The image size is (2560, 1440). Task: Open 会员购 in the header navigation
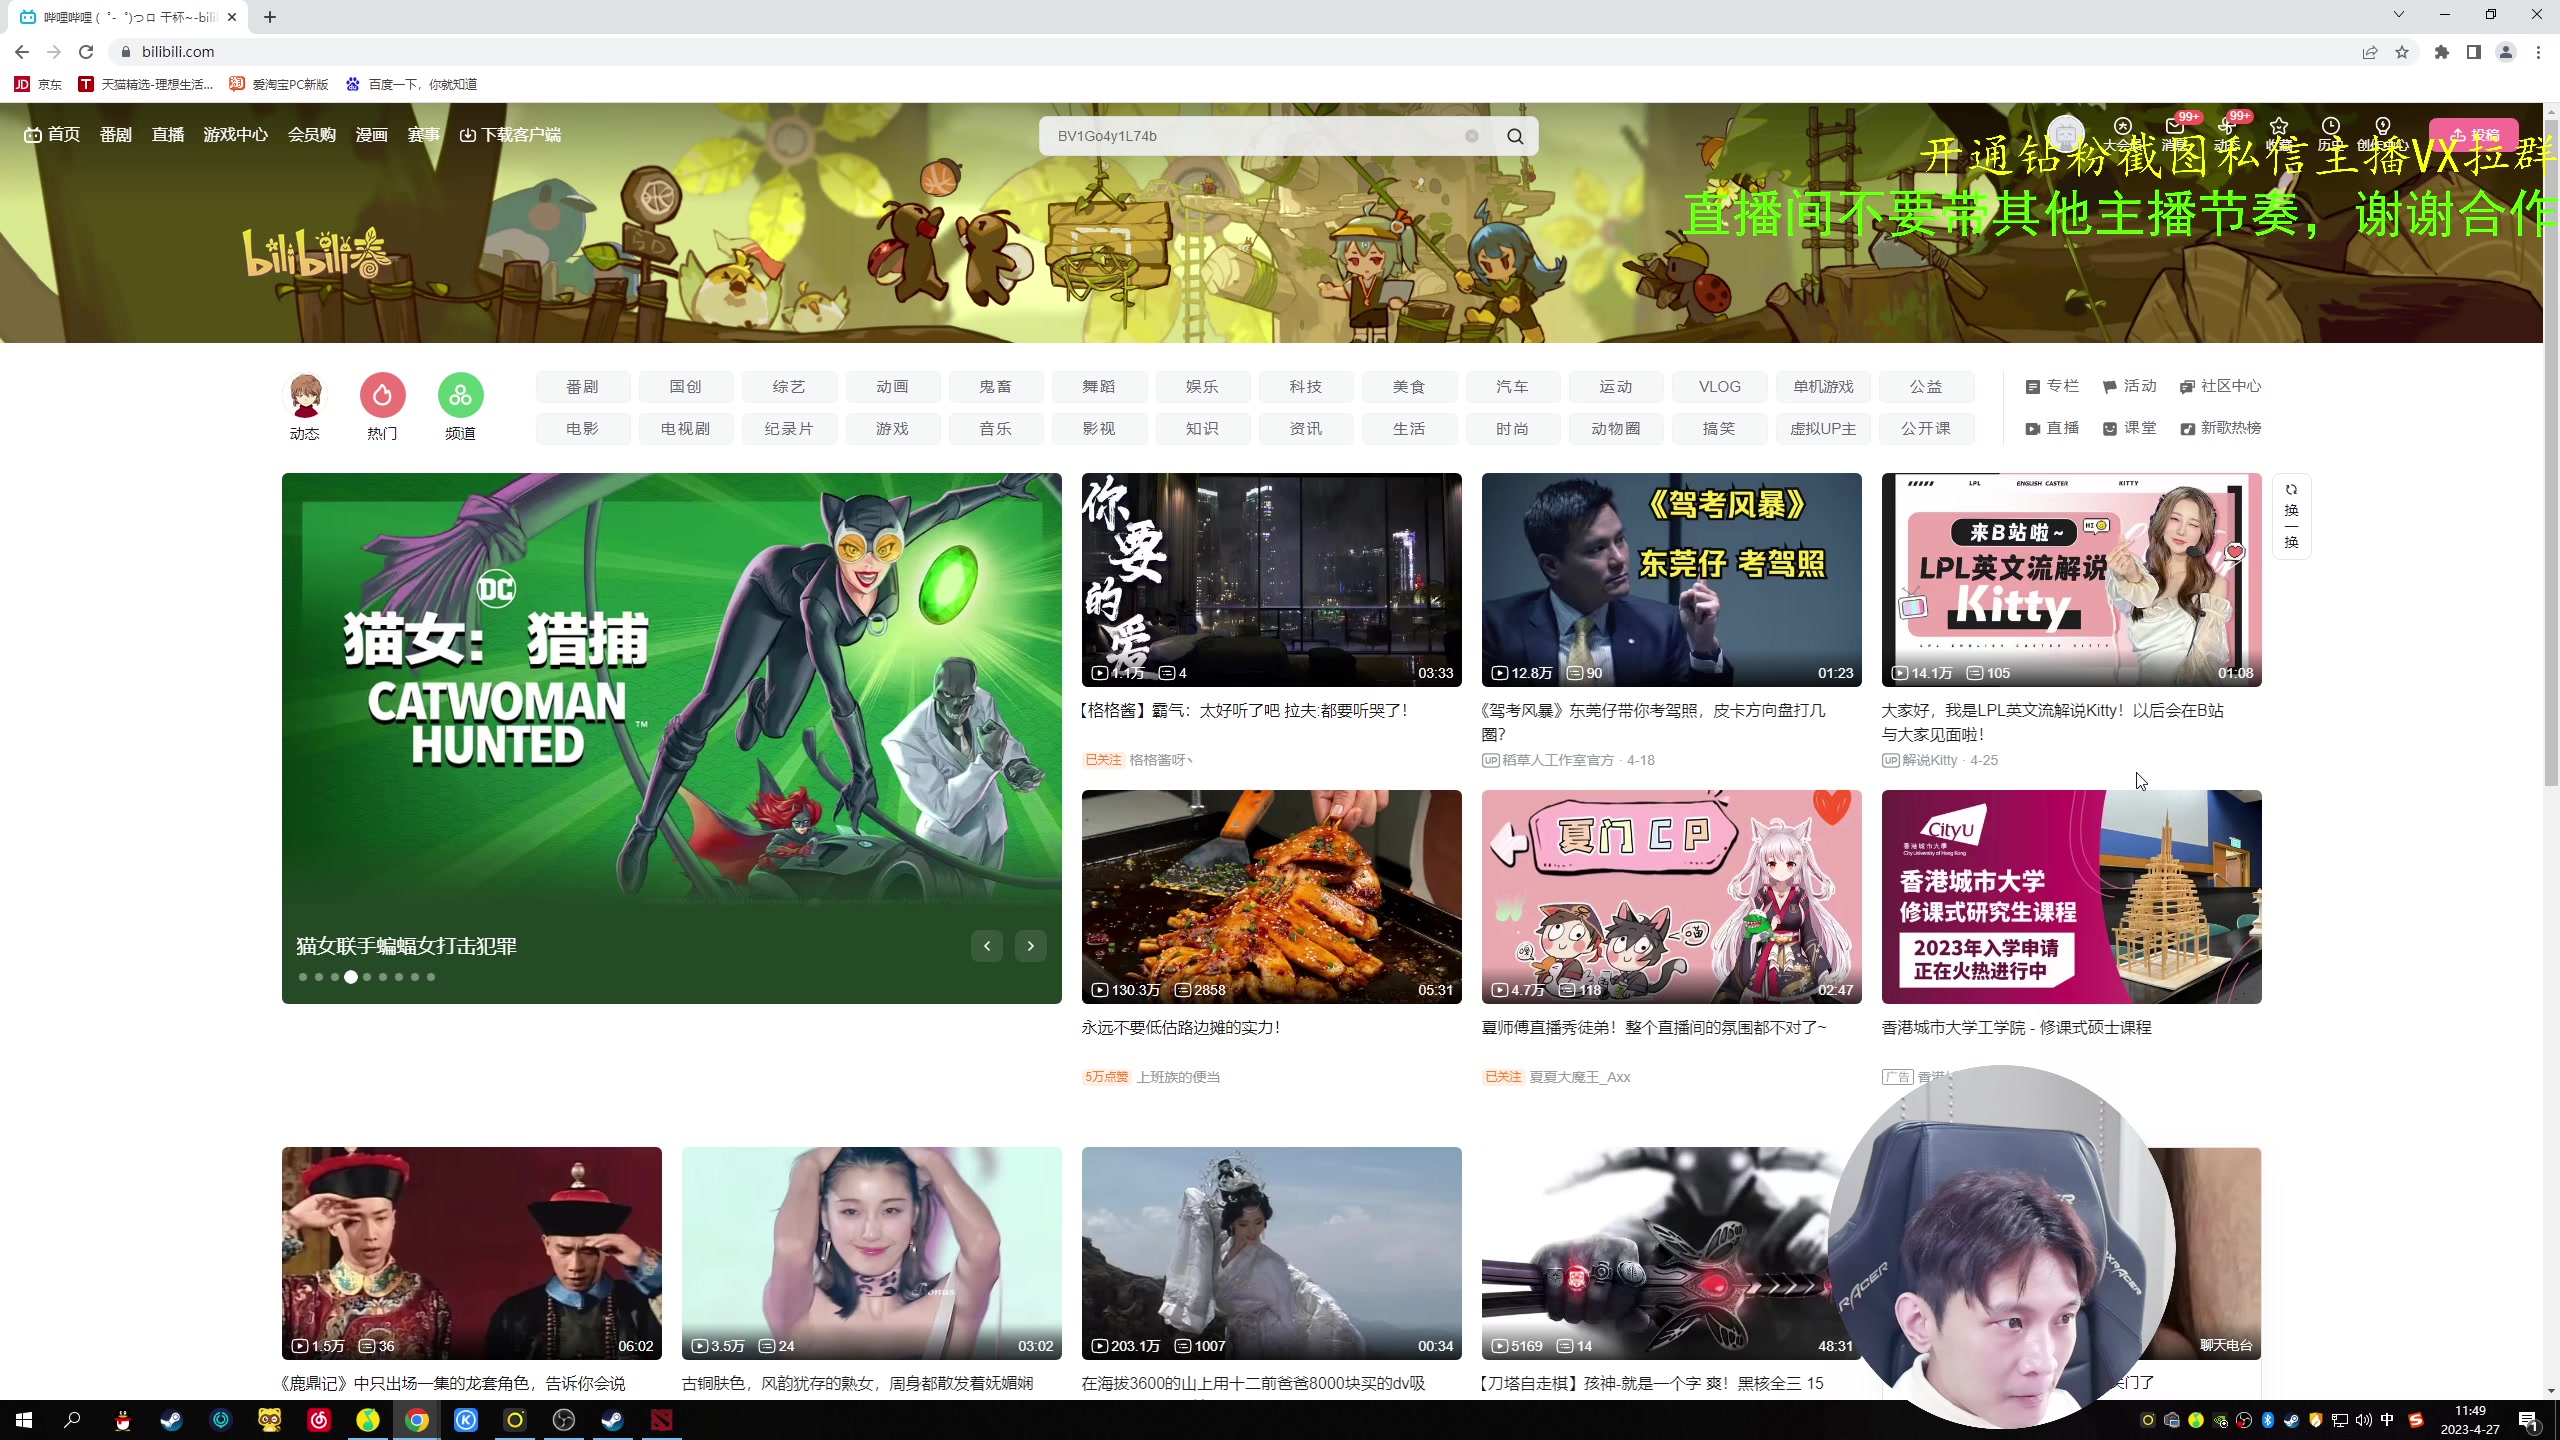pos(312,135)
